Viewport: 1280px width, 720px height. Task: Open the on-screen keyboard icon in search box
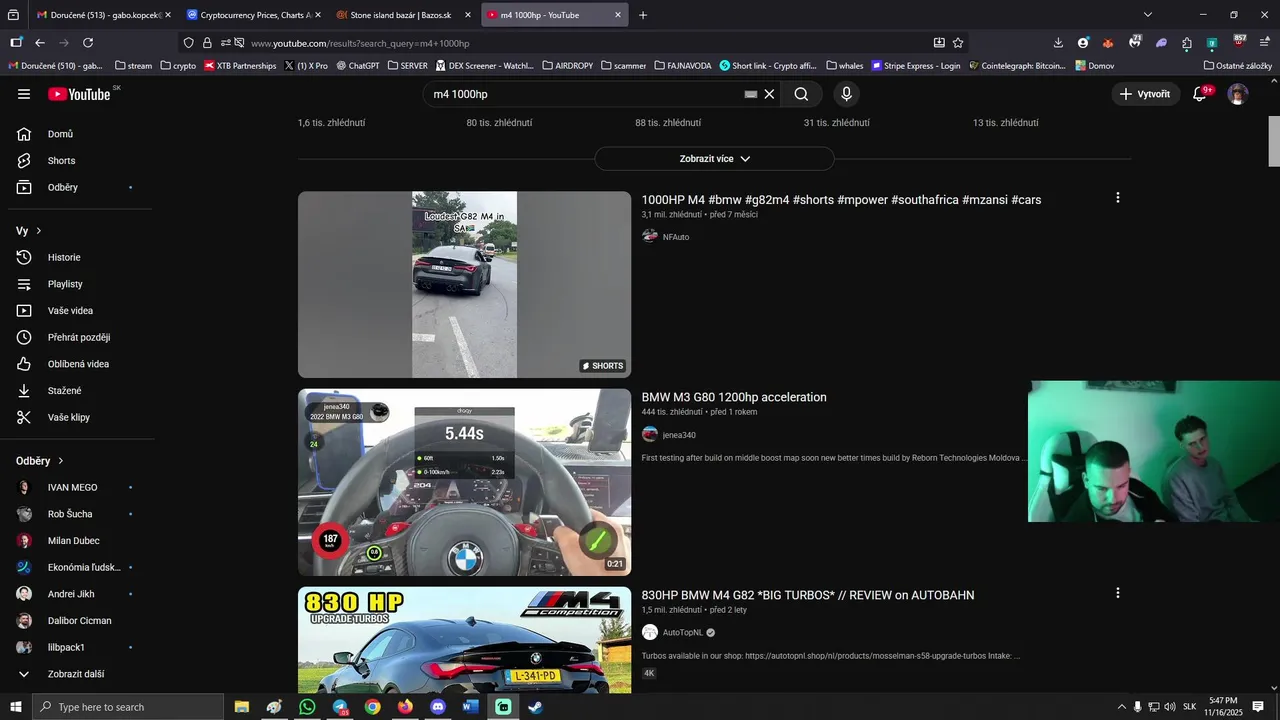(x=751, y=94)
